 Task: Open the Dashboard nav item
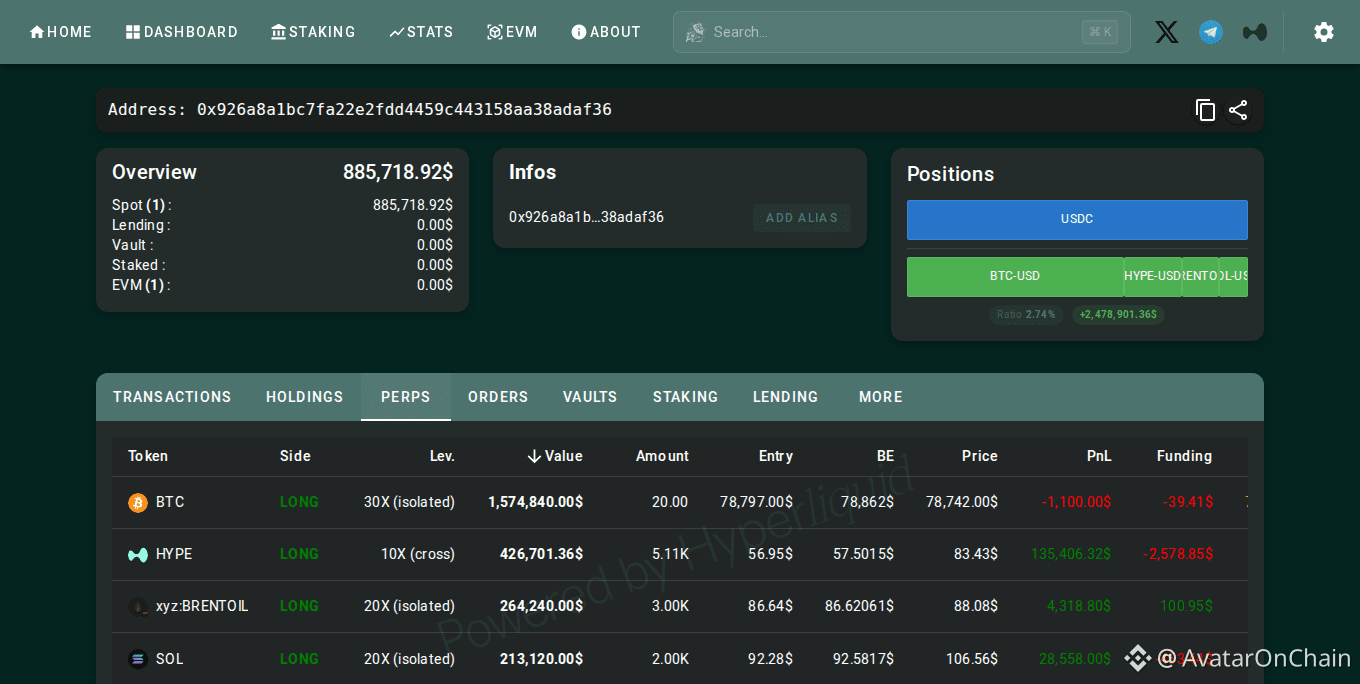182,32
